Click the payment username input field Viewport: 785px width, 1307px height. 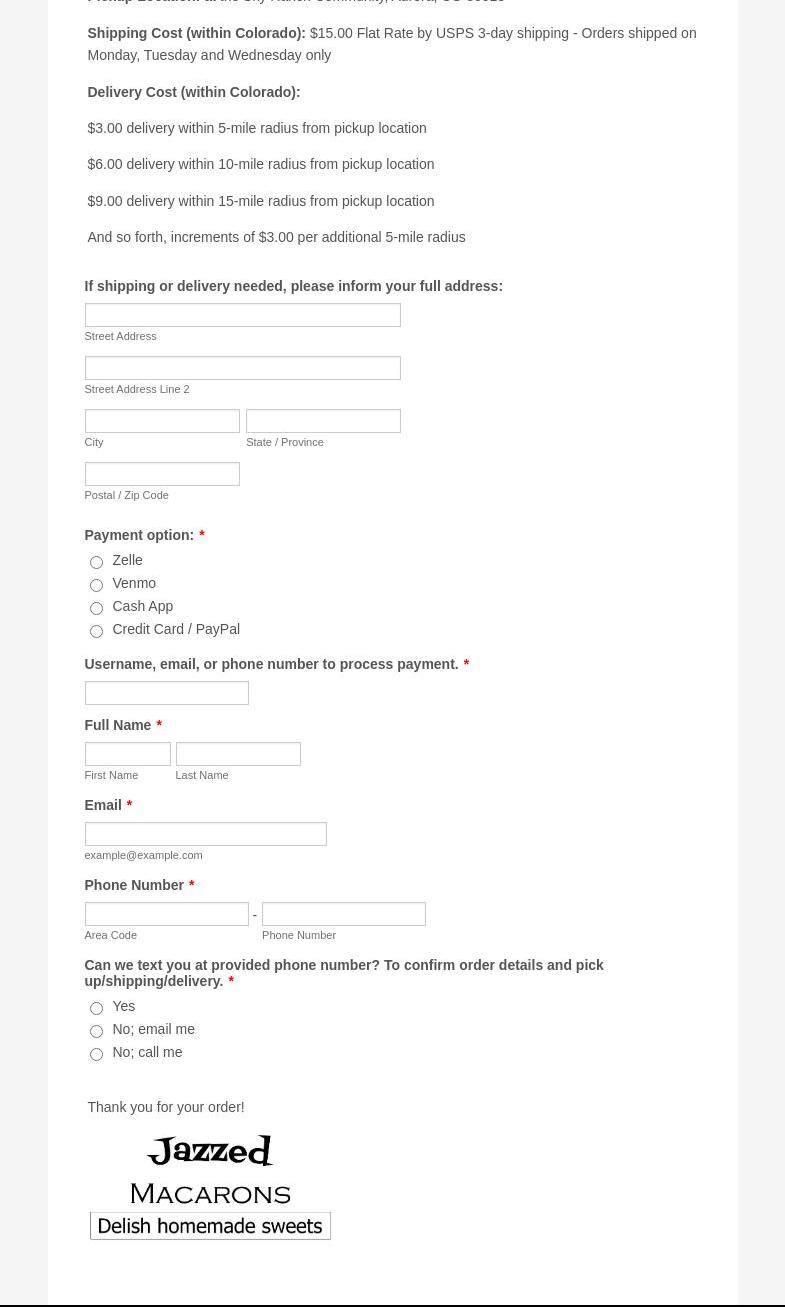pos(166,693)
